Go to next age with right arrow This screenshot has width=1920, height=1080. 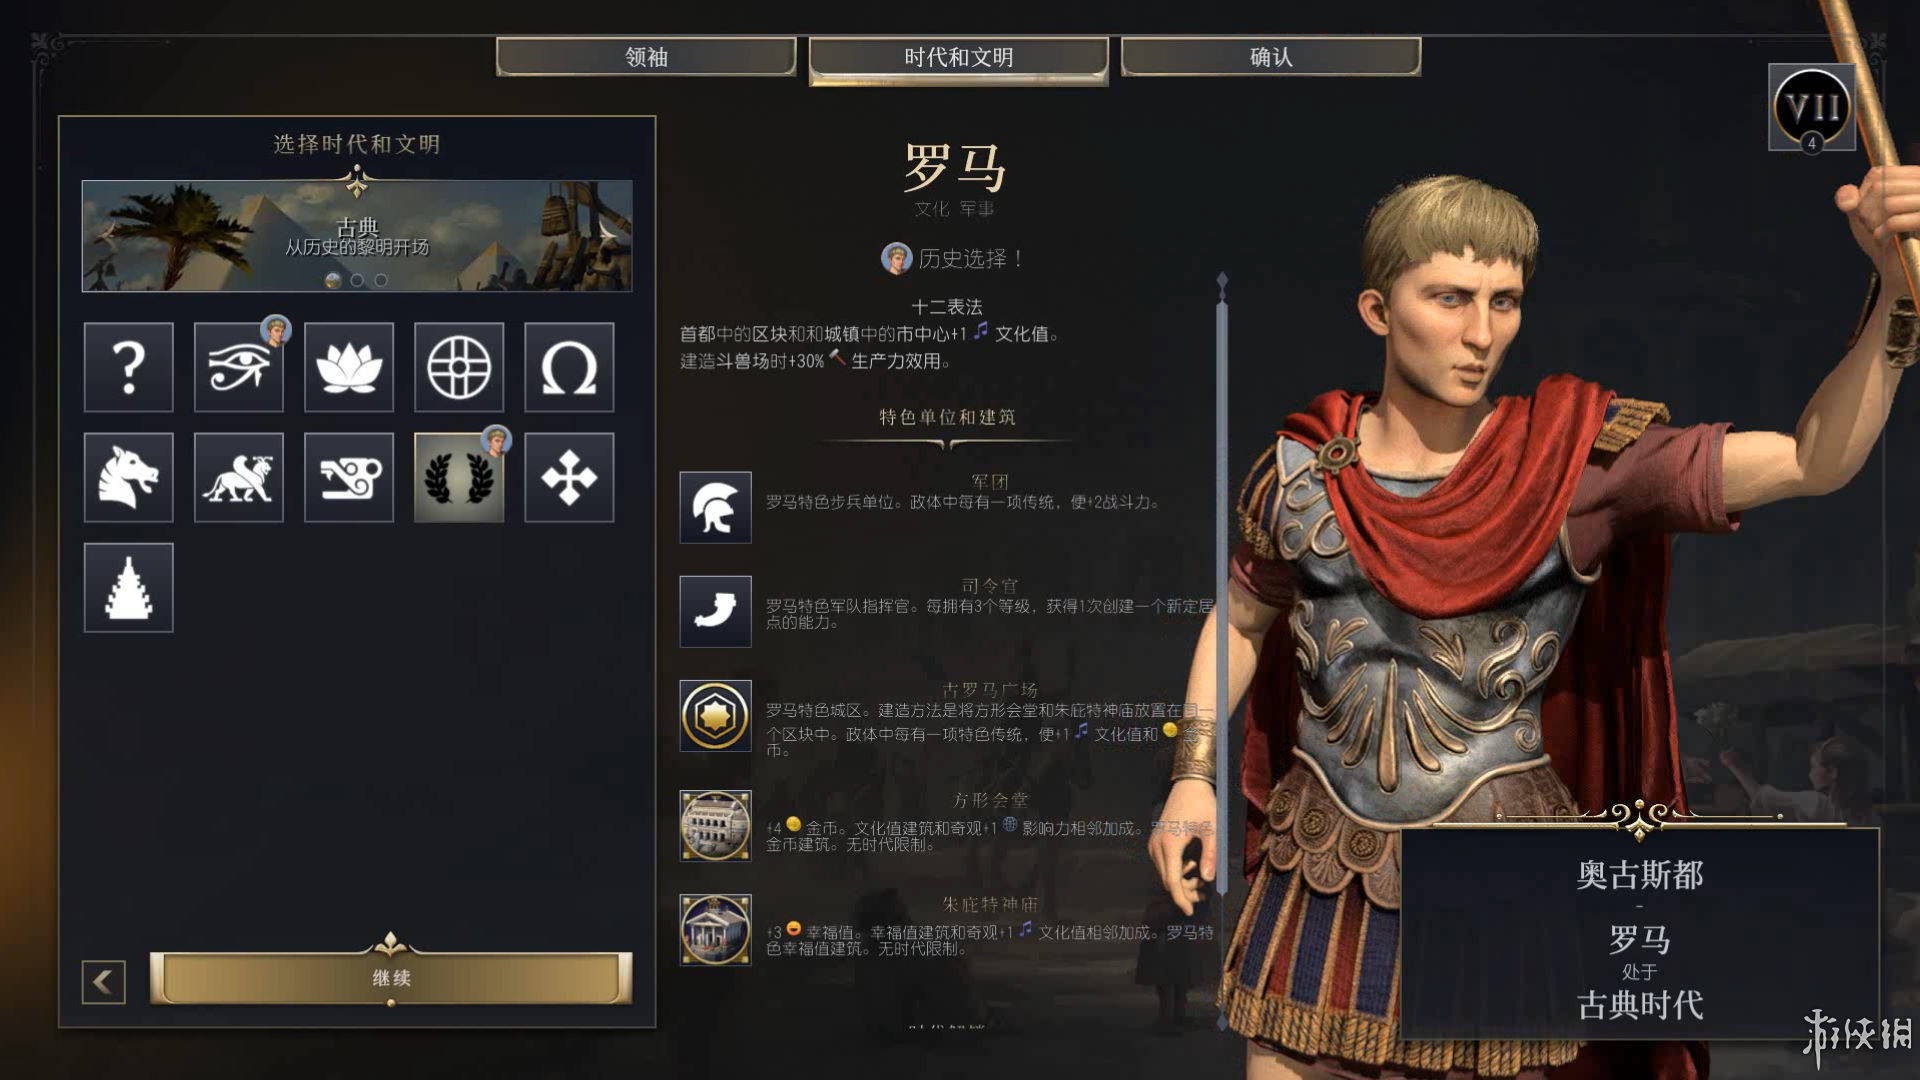607,234
